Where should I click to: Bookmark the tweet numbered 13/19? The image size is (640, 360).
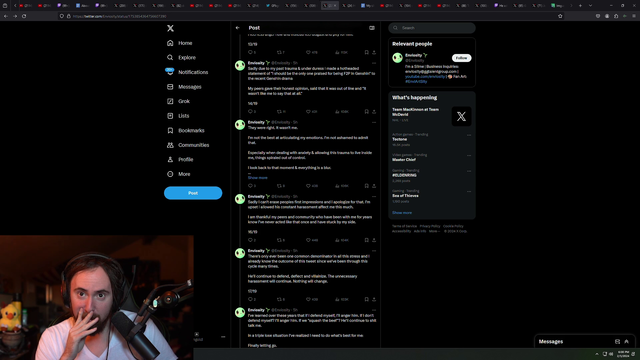point(367,52)
